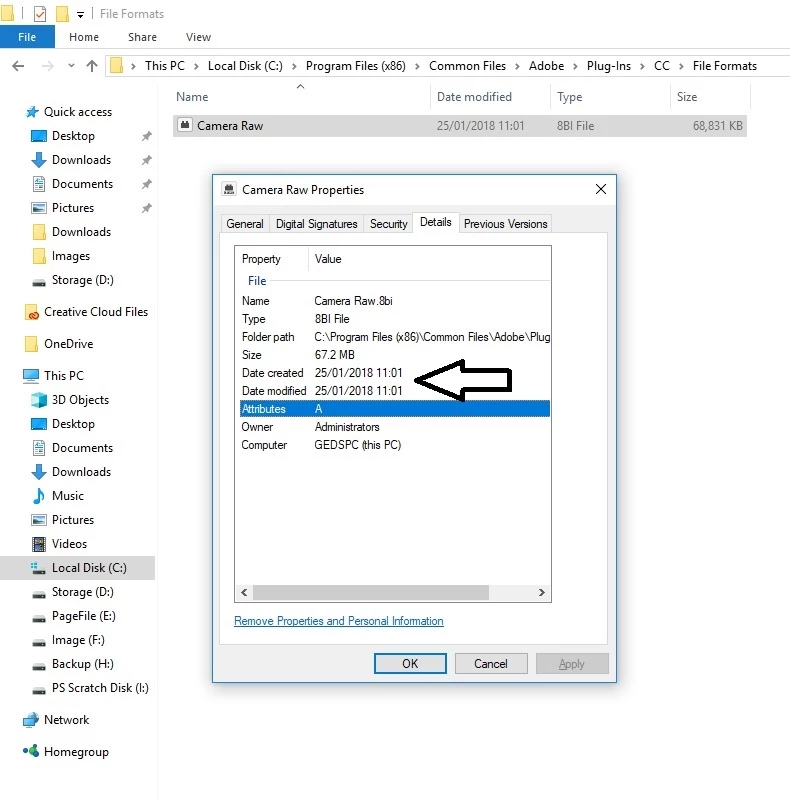Select the Attributes property row

click(x=395, y=409)
